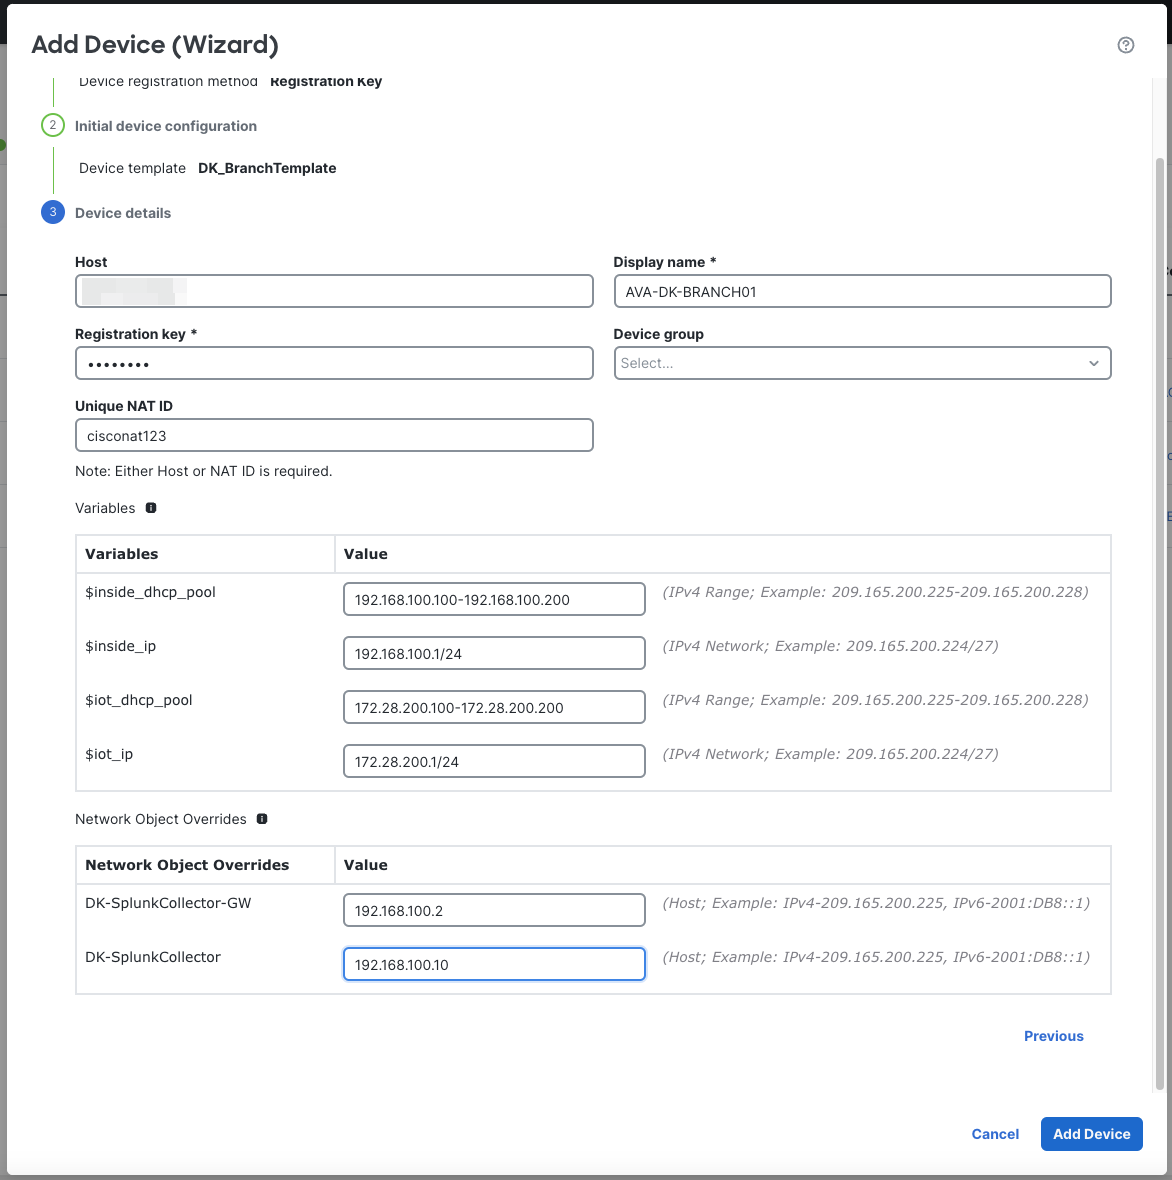
Task: Select the $inside_ip value field
Action: pos(494,652)
